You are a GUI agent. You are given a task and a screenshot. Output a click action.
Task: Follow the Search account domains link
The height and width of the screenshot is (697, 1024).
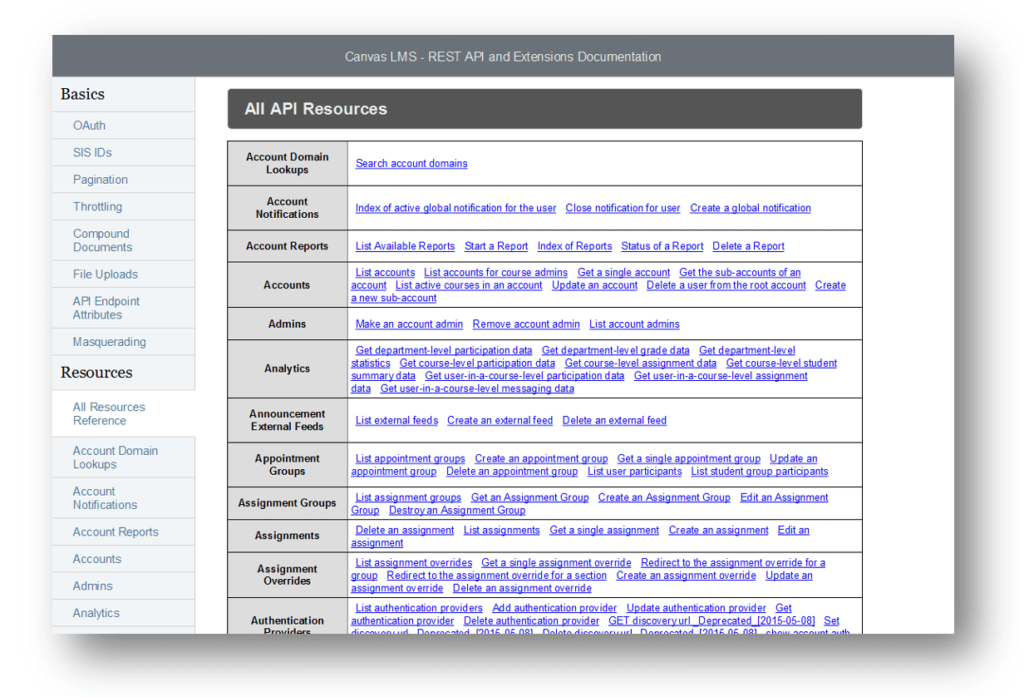point(411,163)
